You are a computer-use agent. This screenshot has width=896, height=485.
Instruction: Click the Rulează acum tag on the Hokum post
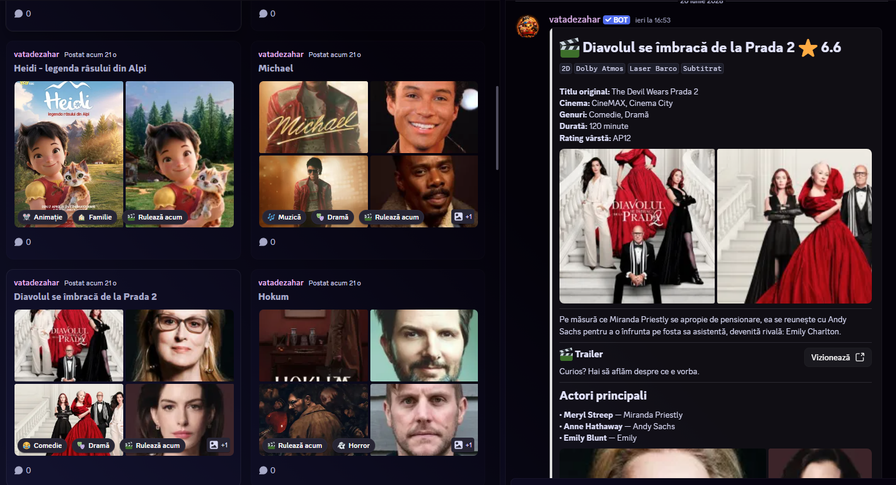[295, 446]
